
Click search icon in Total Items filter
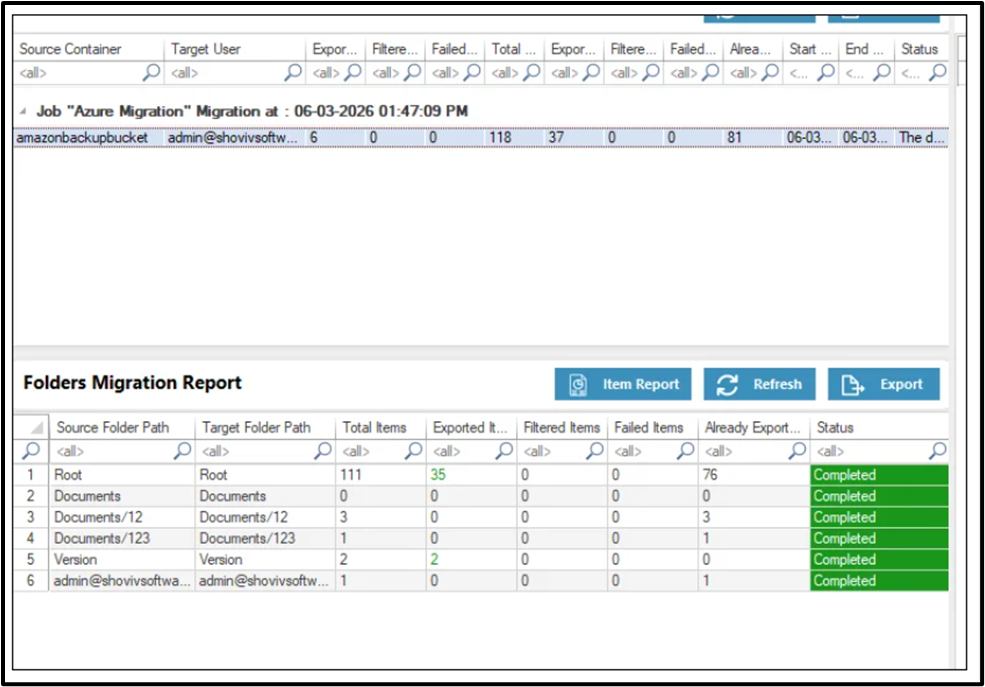[413, 450]
